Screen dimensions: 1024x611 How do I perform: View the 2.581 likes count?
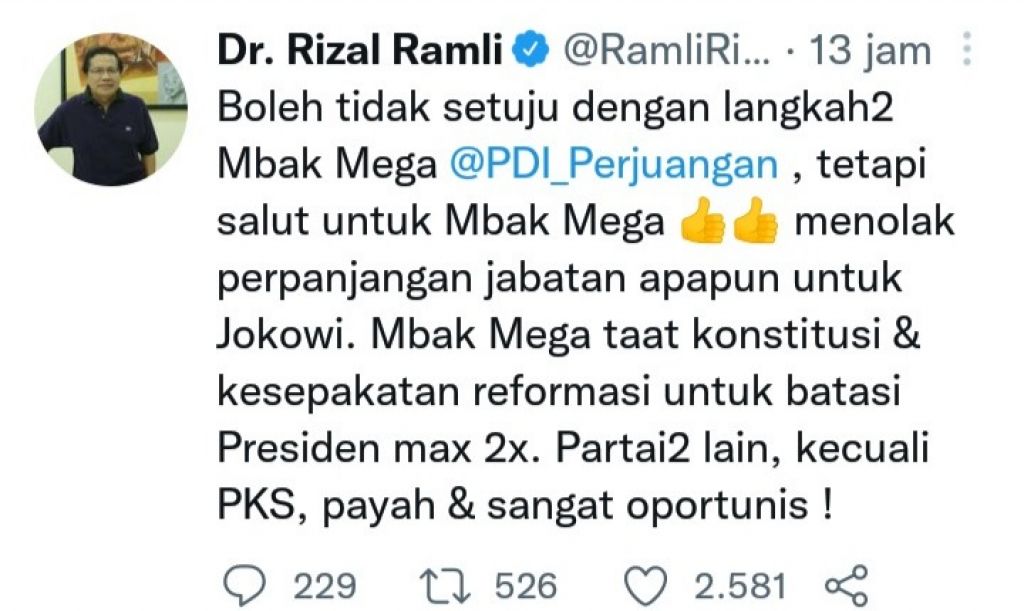pyautogui.click(x=740, y=586)
